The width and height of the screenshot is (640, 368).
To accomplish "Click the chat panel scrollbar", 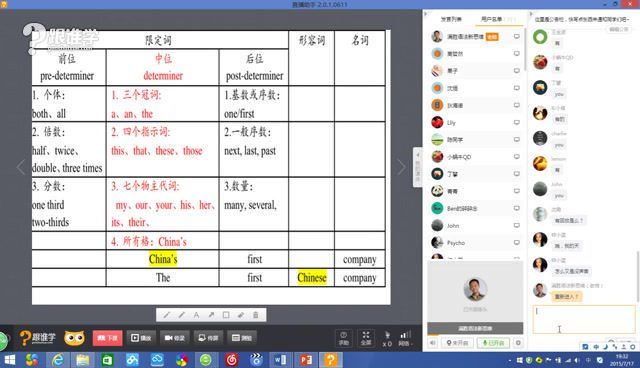I will pyautogui.click(x=638, y=276).
